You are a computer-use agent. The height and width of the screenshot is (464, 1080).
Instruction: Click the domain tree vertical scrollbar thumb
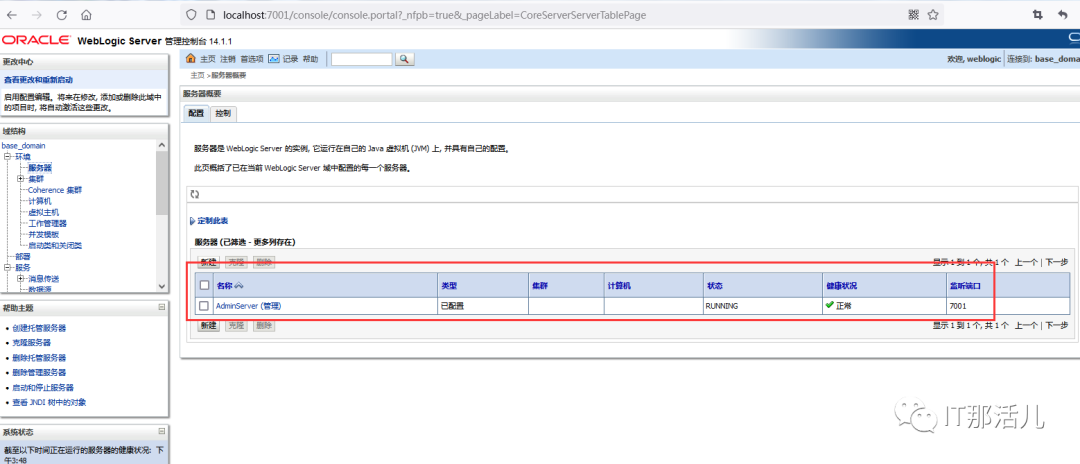[x=162, y=183]
